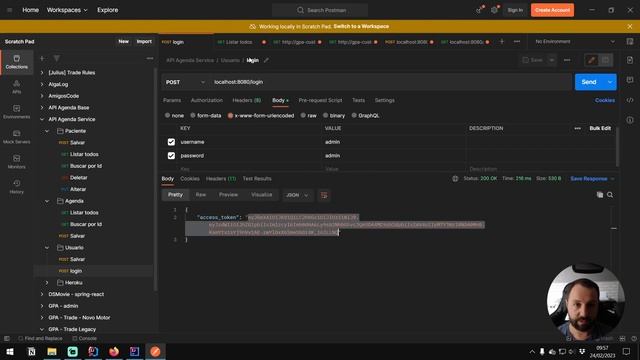640x360 pixels.
Task: Click Bulk Edit link
Action: 600,128
